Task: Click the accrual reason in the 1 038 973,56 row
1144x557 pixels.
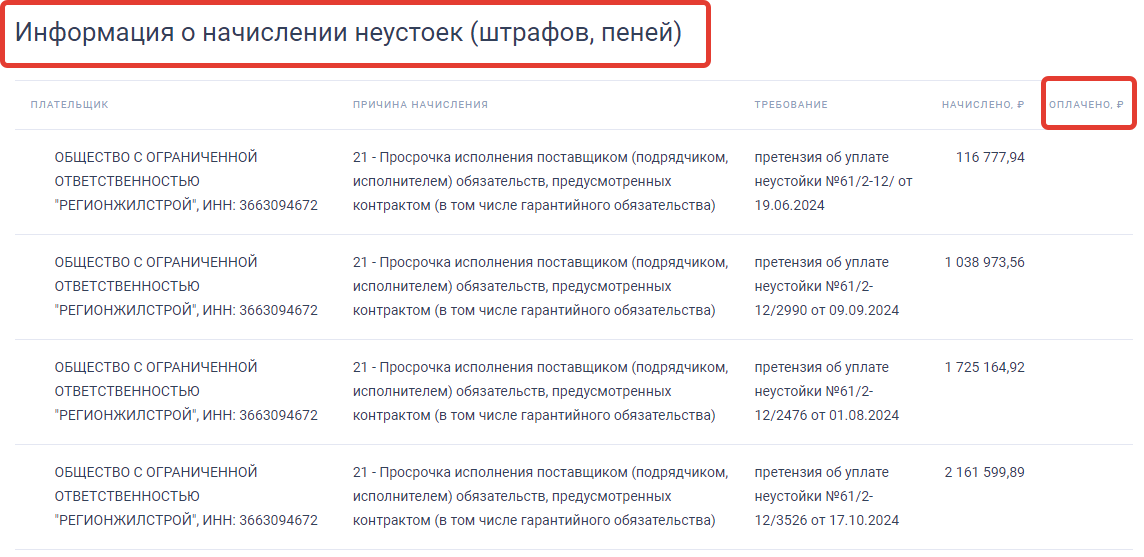Action: tap(541, 286)
